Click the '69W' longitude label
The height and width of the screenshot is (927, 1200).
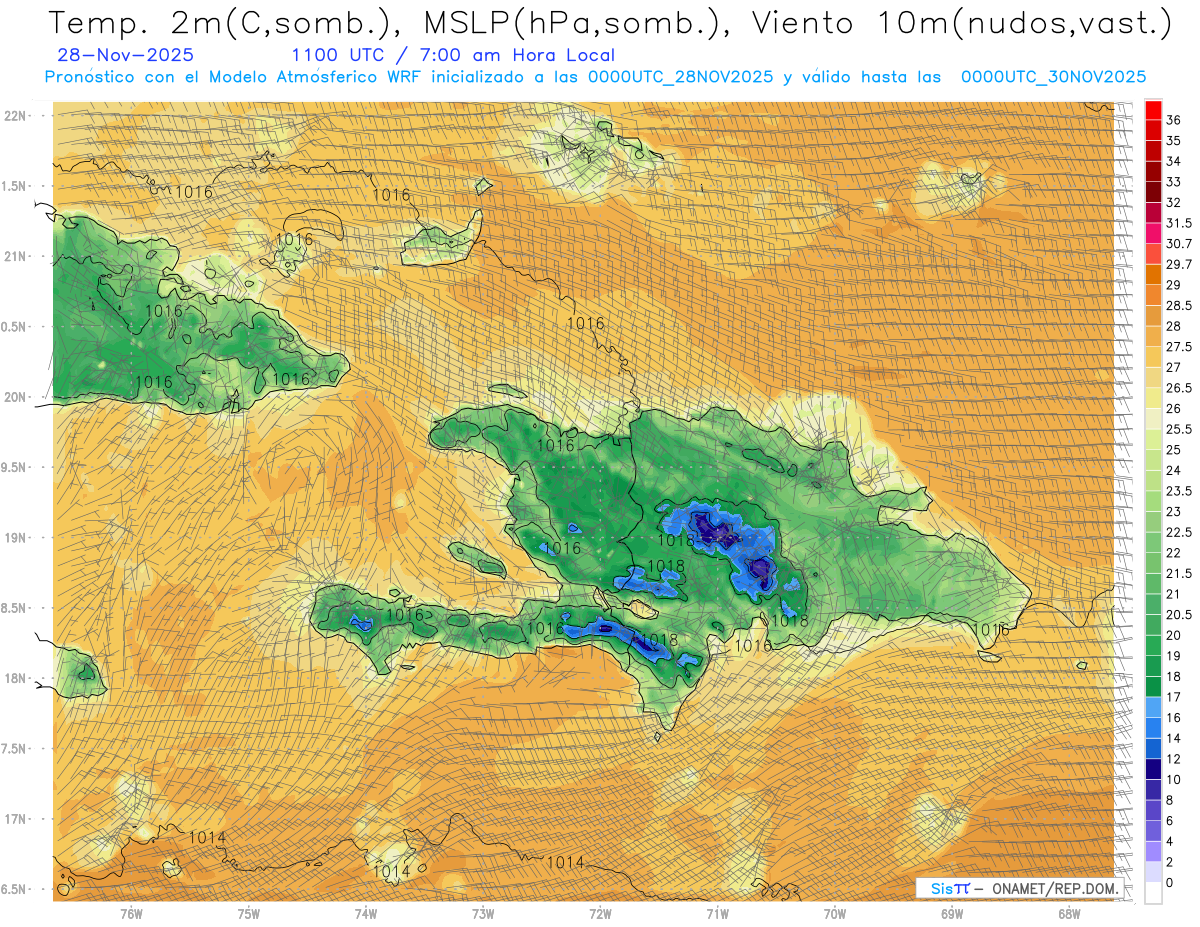(951, 914)
